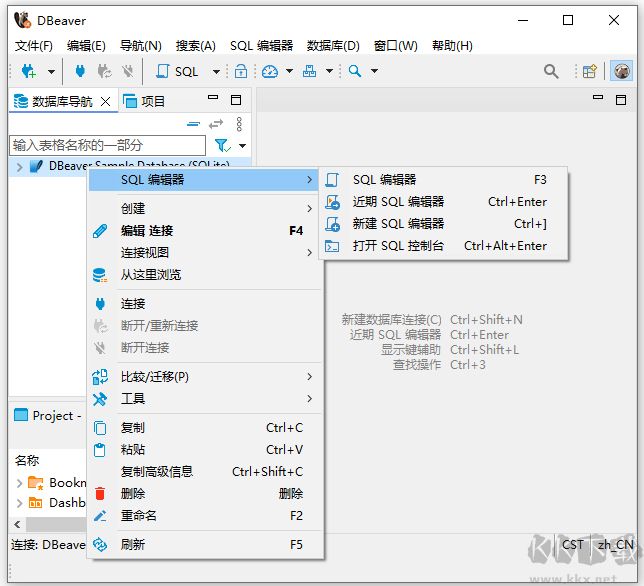Expand dropdown arrow next to filter funnel
Screen dimensions: 644x586
pos(242,146)
